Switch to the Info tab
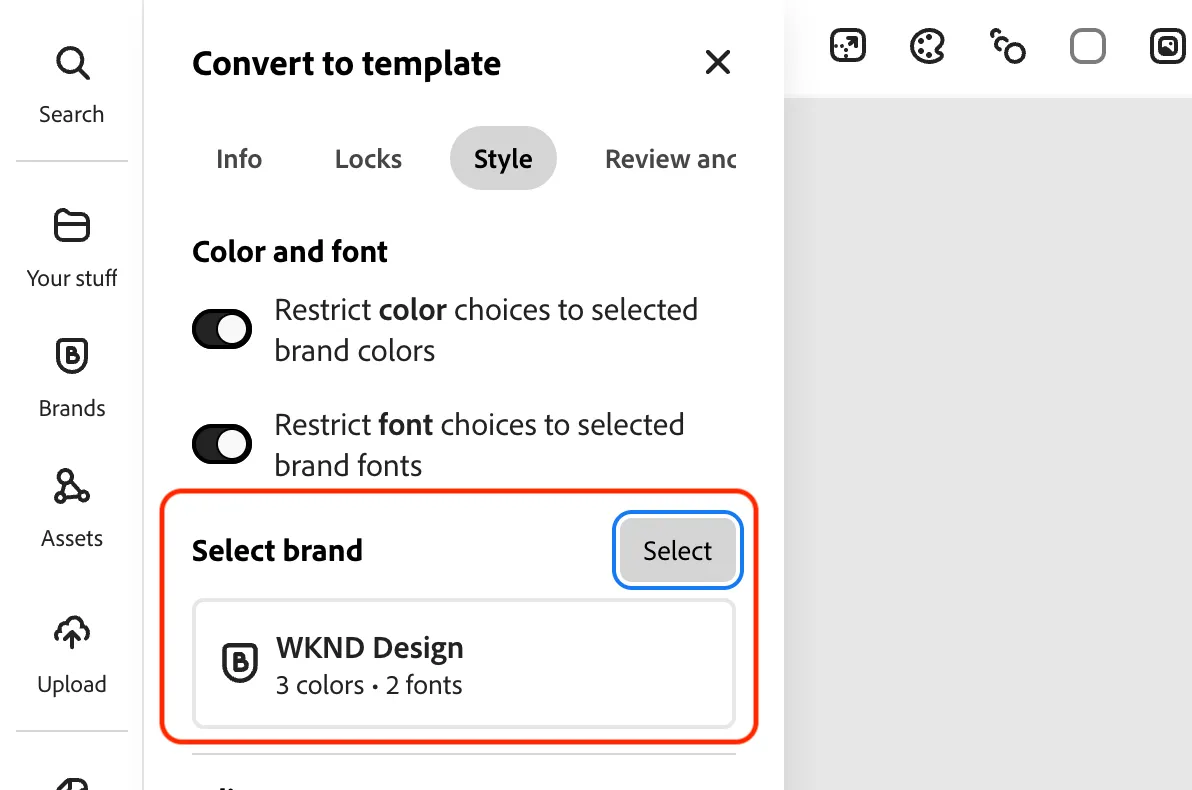 239,159
